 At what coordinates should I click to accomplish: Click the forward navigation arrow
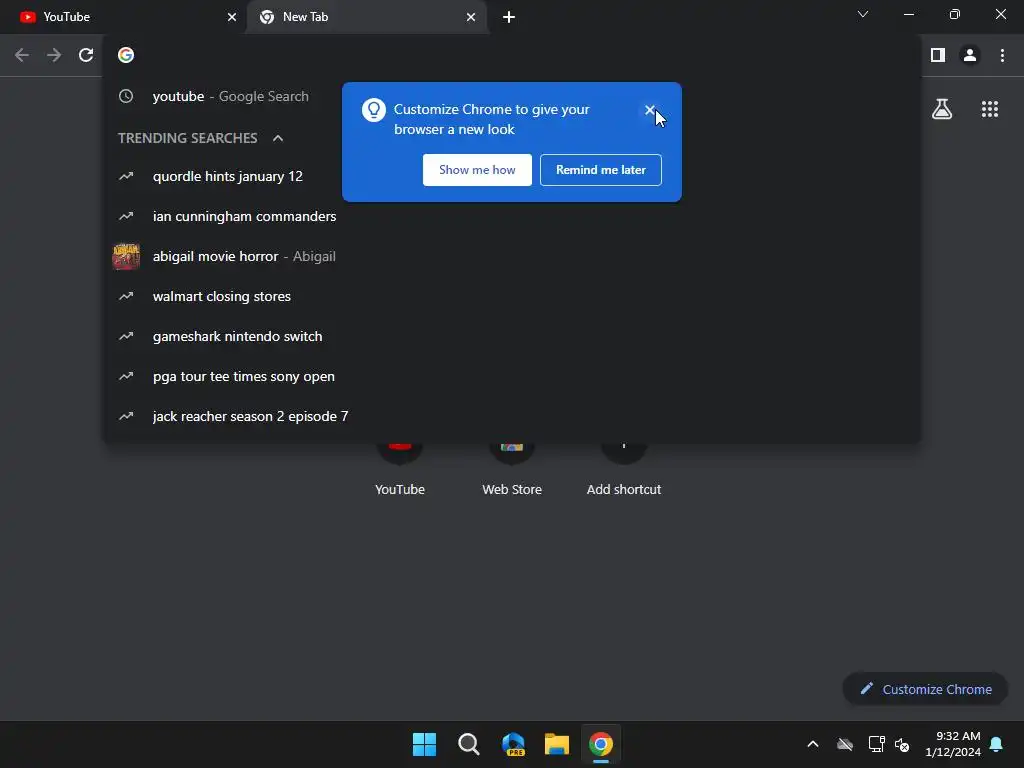point(54,56)
